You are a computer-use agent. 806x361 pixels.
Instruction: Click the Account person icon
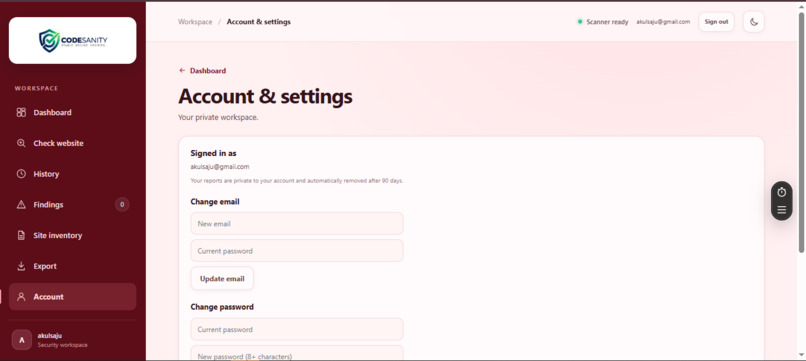tap(21, 297)
